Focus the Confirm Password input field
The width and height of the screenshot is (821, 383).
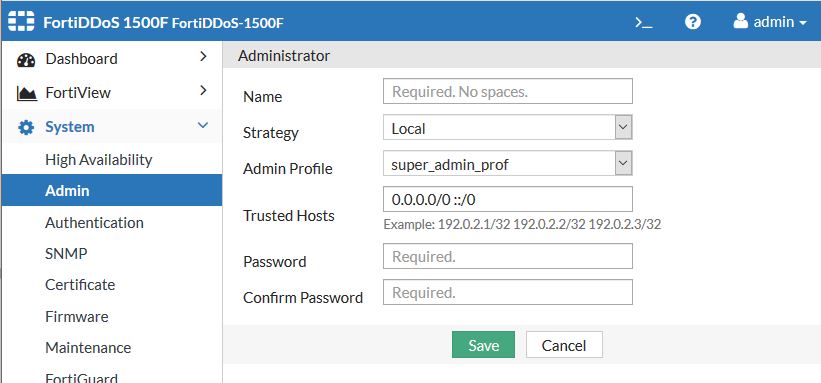tap(507, 292)
